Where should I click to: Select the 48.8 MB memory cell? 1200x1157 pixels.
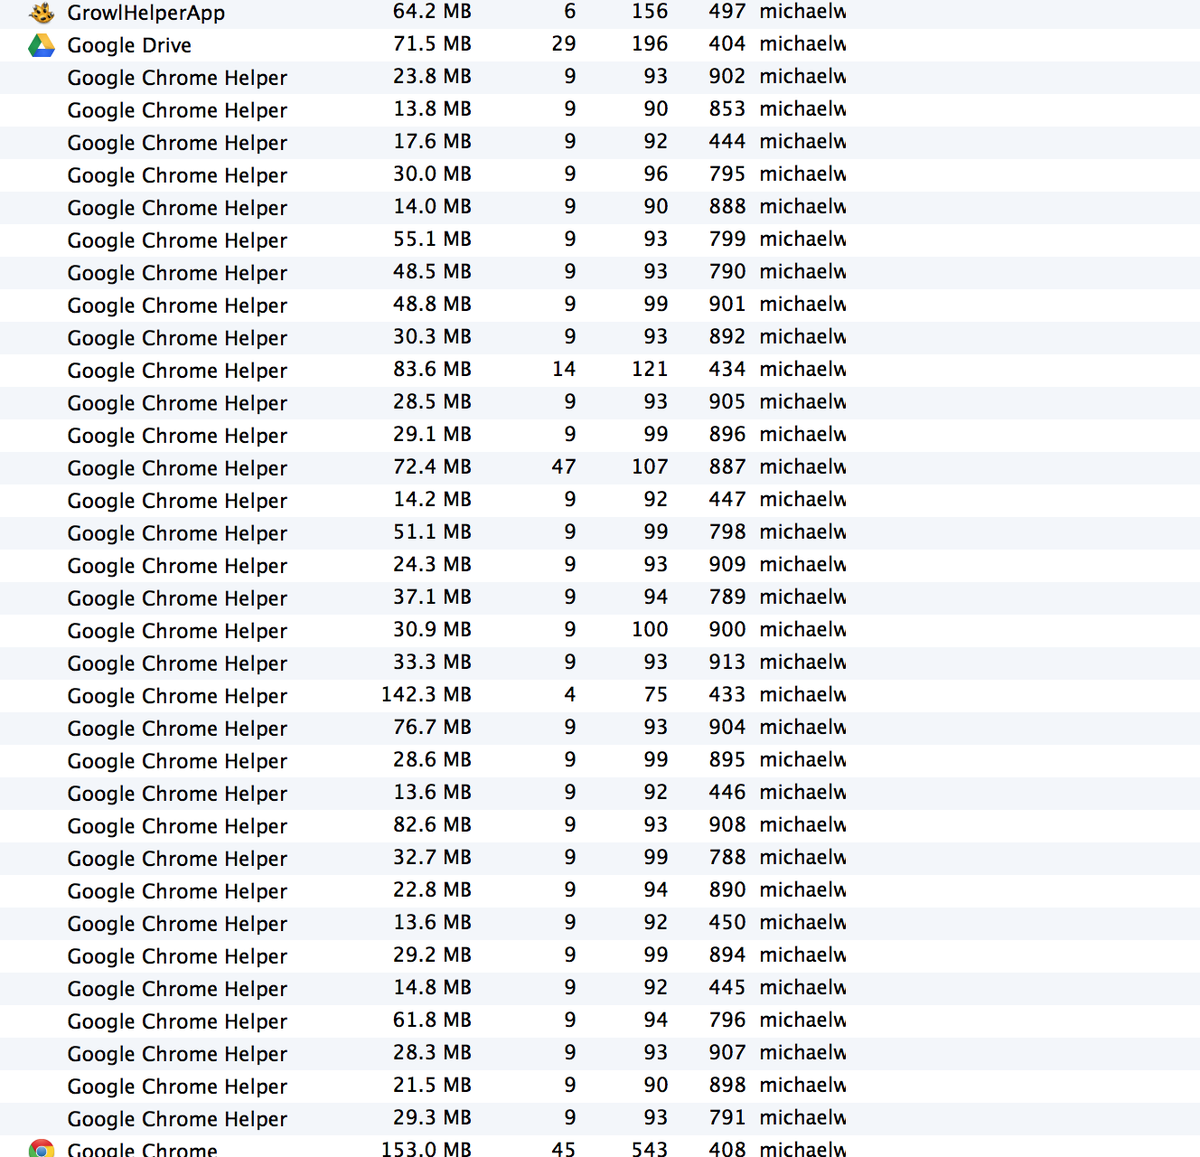tap(432, 304)
